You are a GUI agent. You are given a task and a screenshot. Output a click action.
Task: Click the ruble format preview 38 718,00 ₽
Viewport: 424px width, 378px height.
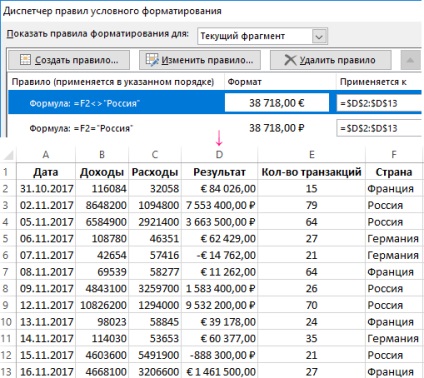click(277, 128)
